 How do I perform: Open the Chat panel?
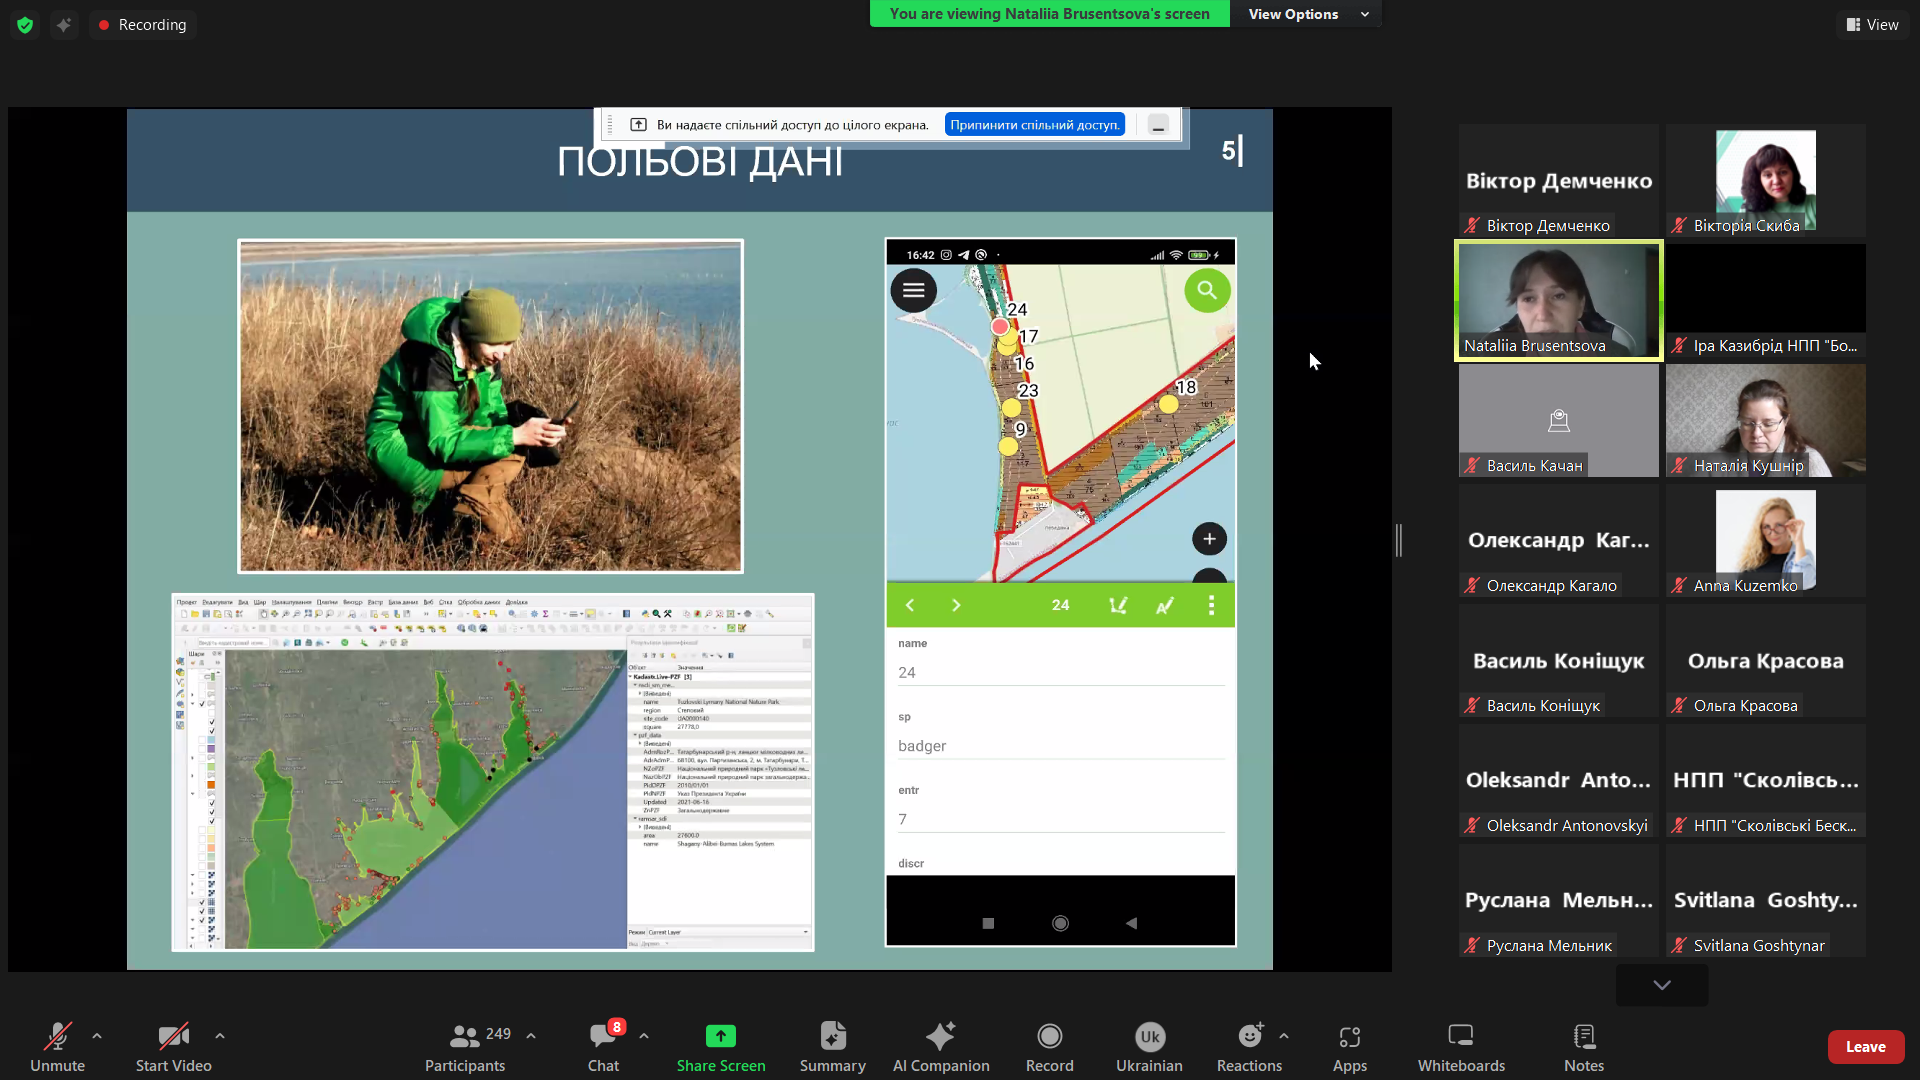[x=603, y=1046]
